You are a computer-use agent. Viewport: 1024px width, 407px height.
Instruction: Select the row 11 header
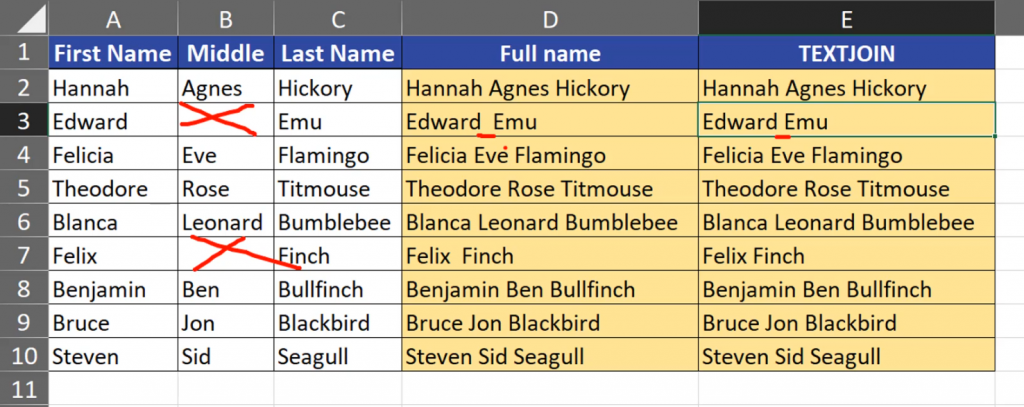tap(24, 390)
